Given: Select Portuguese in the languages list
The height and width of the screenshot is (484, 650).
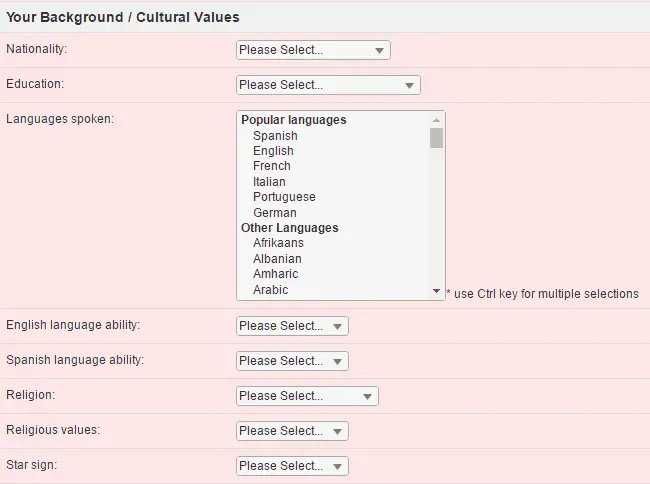Looking at the screenshot, I should tap(284, 197).
